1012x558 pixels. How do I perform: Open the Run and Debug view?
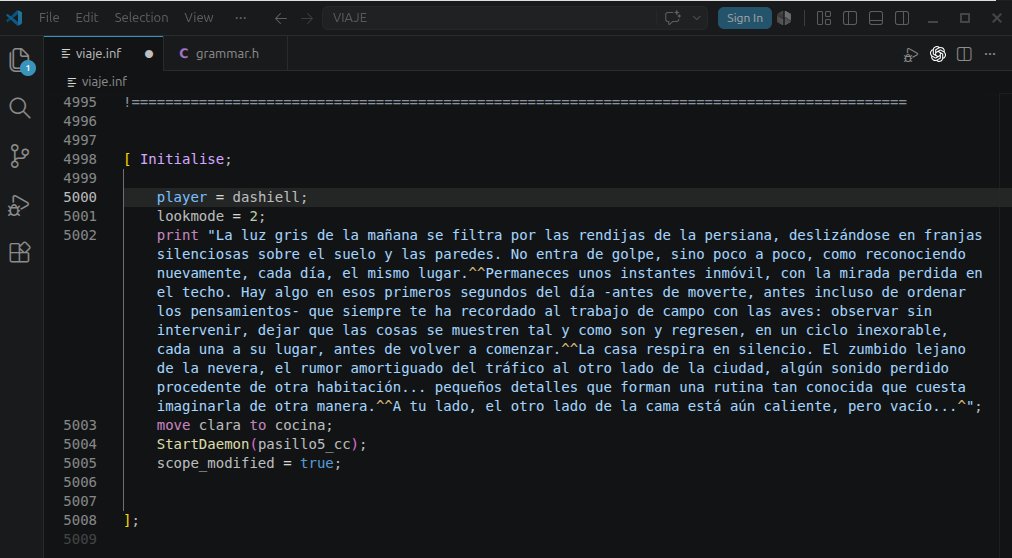click(19, 205)
